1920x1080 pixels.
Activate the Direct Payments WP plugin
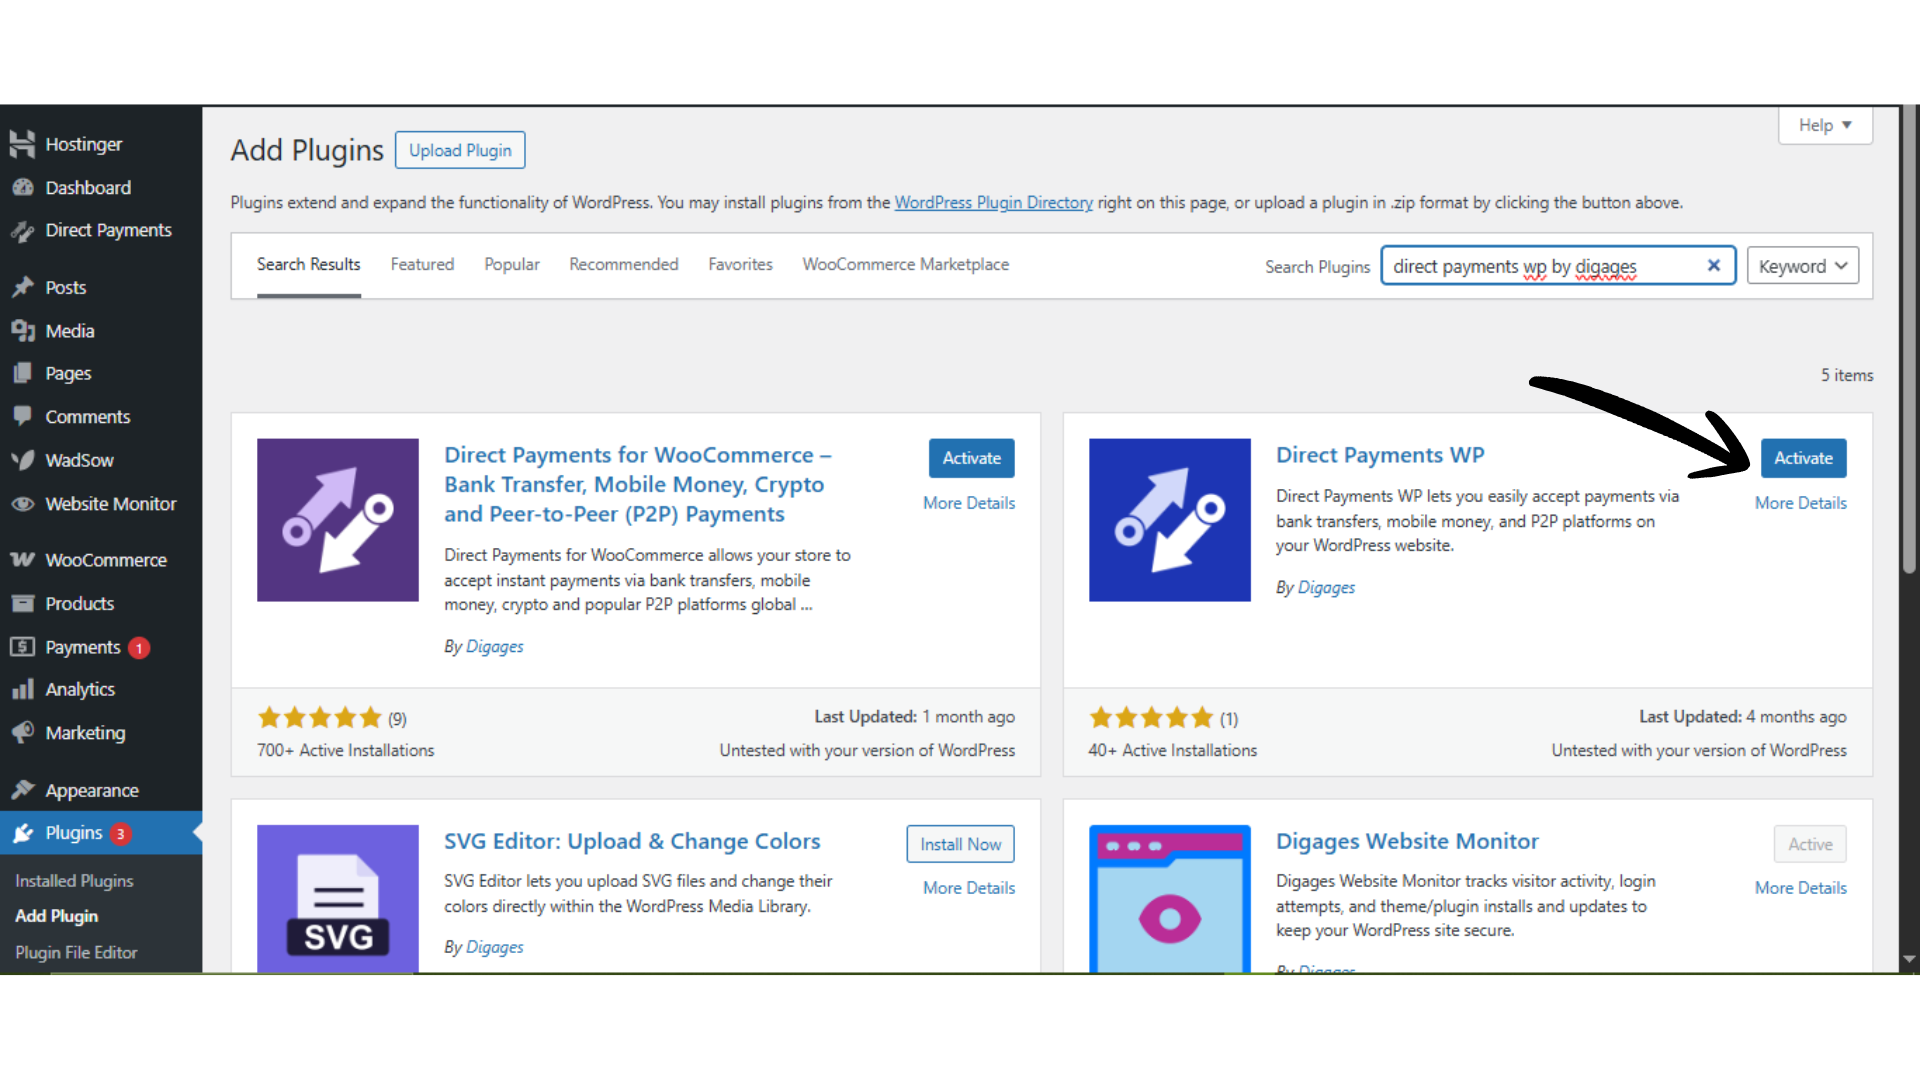[1803, 458]
